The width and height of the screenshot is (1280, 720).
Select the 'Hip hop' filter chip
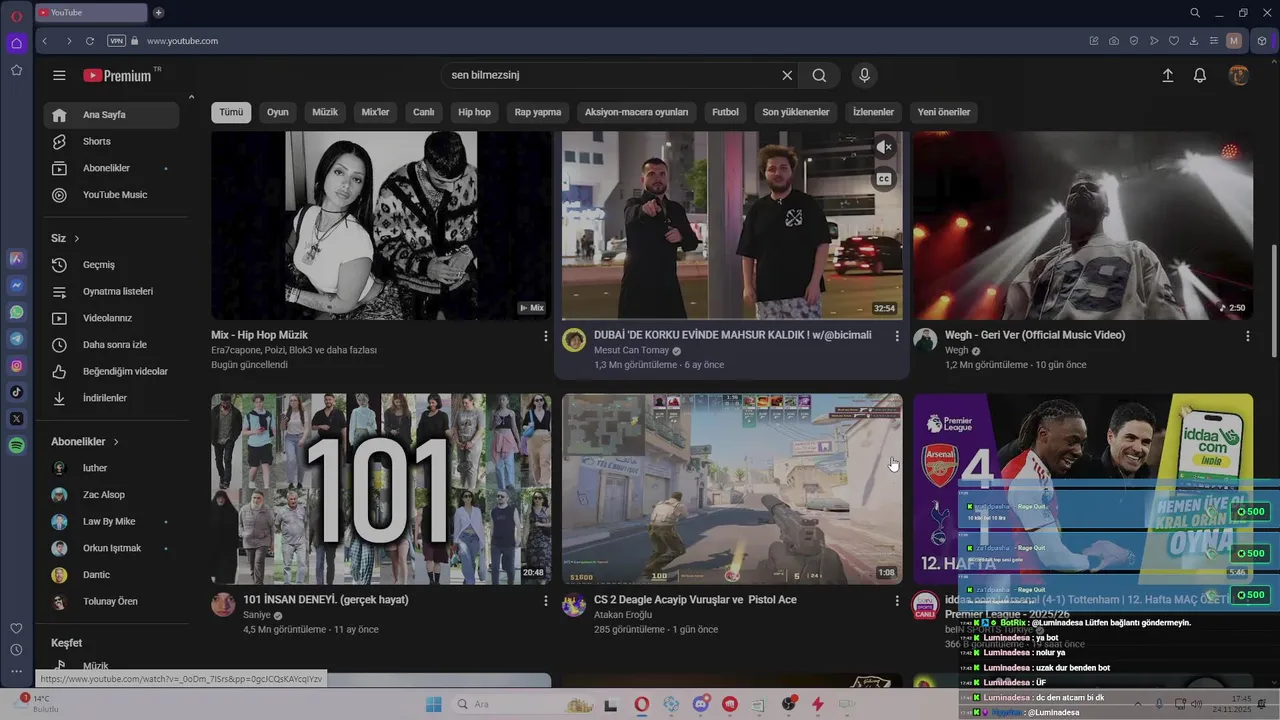(x=475, y=112)
